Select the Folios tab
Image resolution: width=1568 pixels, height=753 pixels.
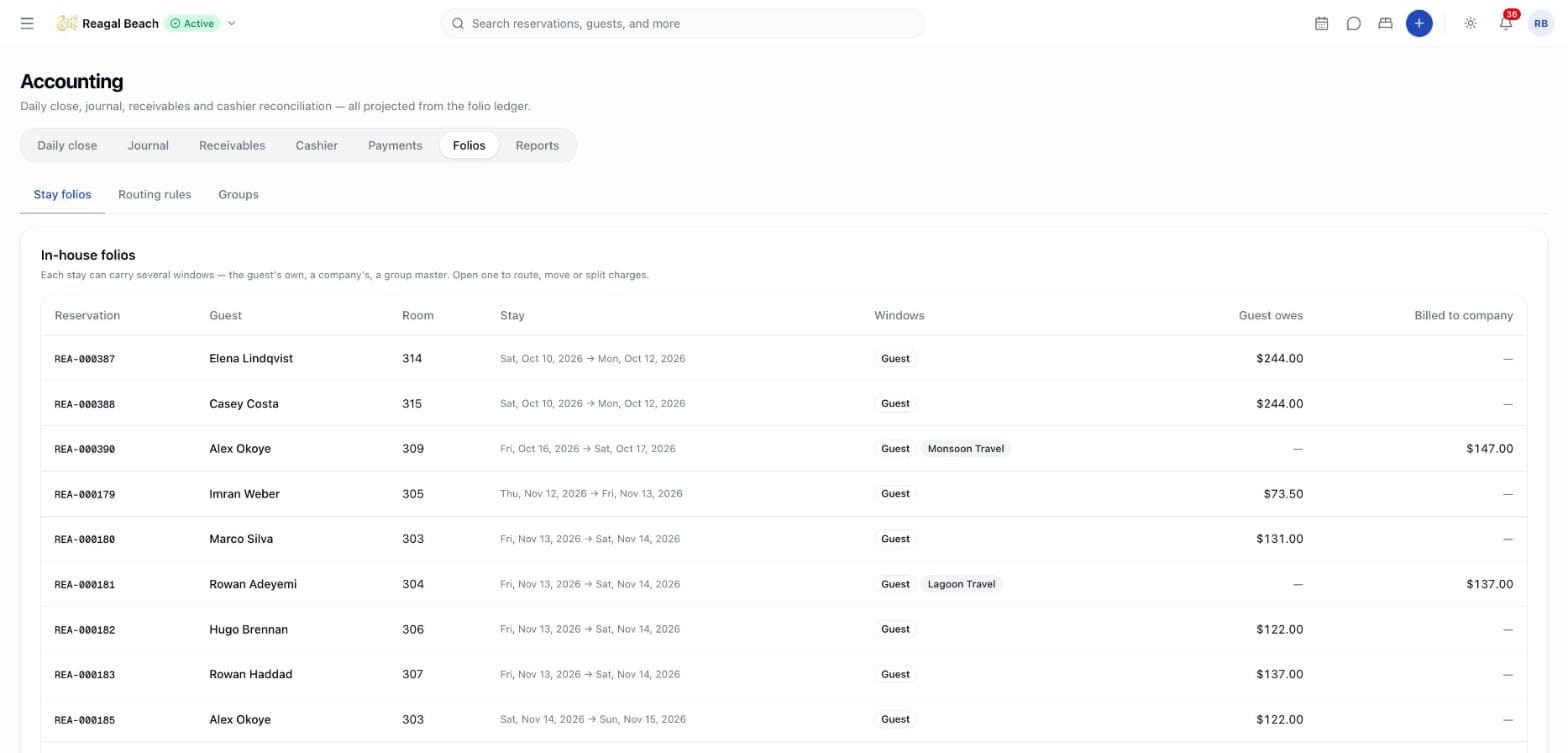point(469,145)
